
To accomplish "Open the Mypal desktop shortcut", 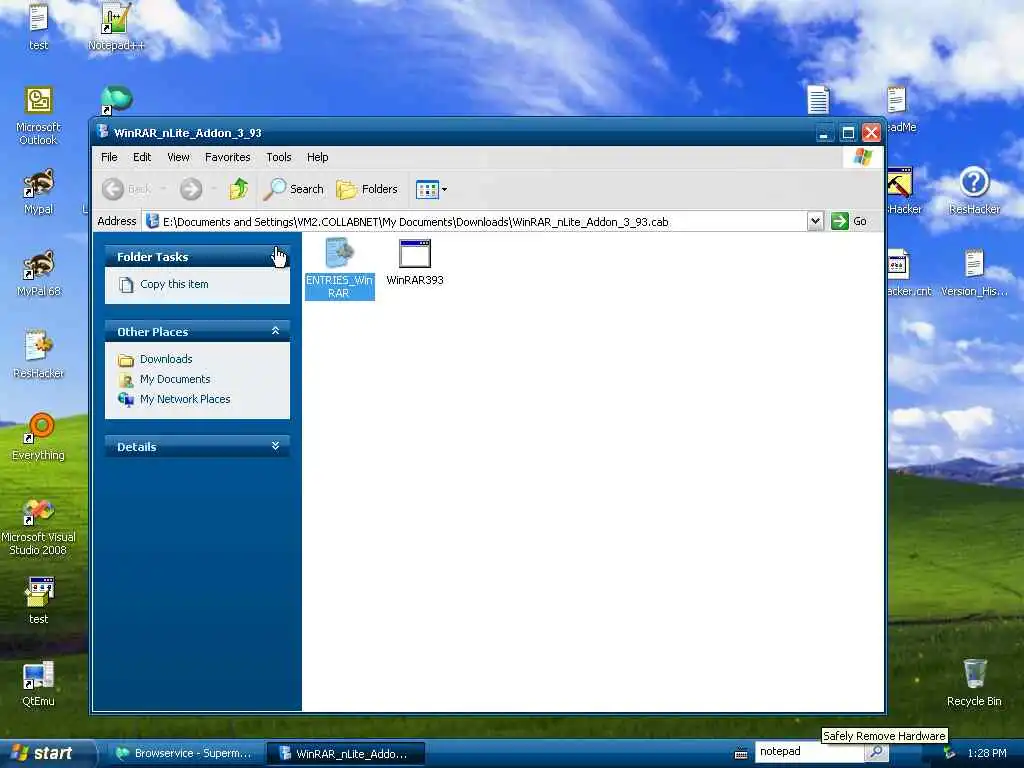I will click(39, 191).
